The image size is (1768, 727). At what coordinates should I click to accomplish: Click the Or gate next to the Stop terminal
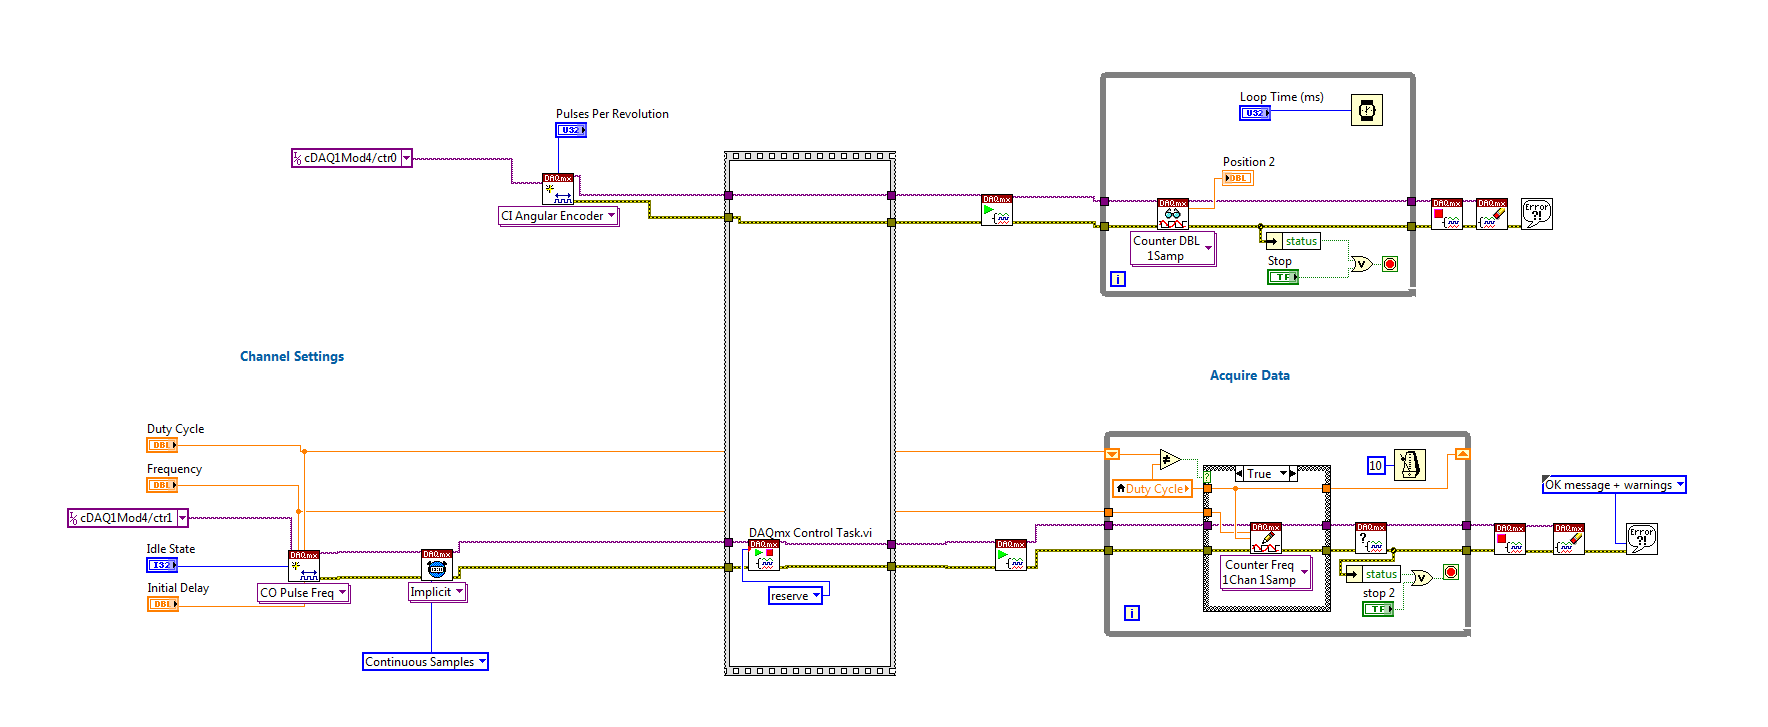1361,264
